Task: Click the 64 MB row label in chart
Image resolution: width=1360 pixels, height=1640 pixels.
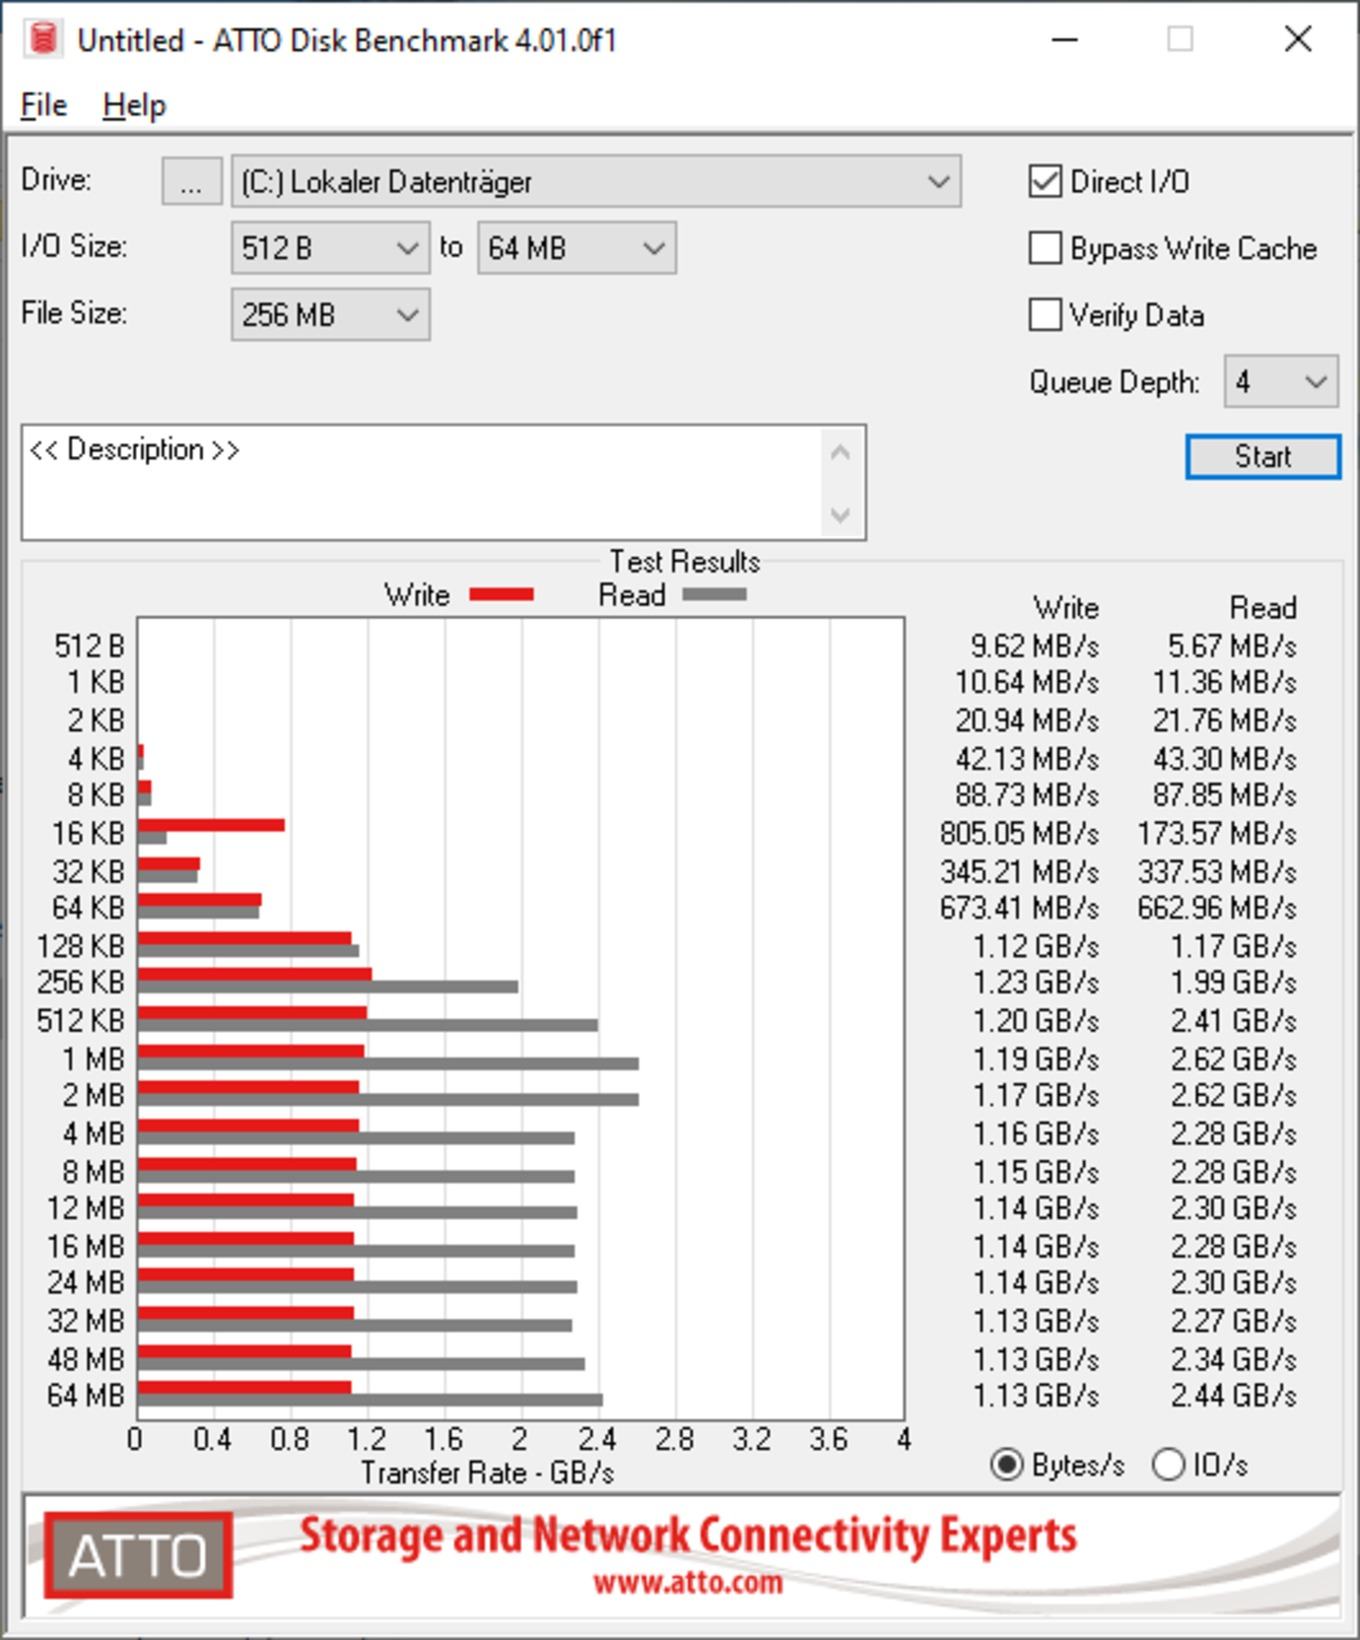Action: coord(86,1395)
